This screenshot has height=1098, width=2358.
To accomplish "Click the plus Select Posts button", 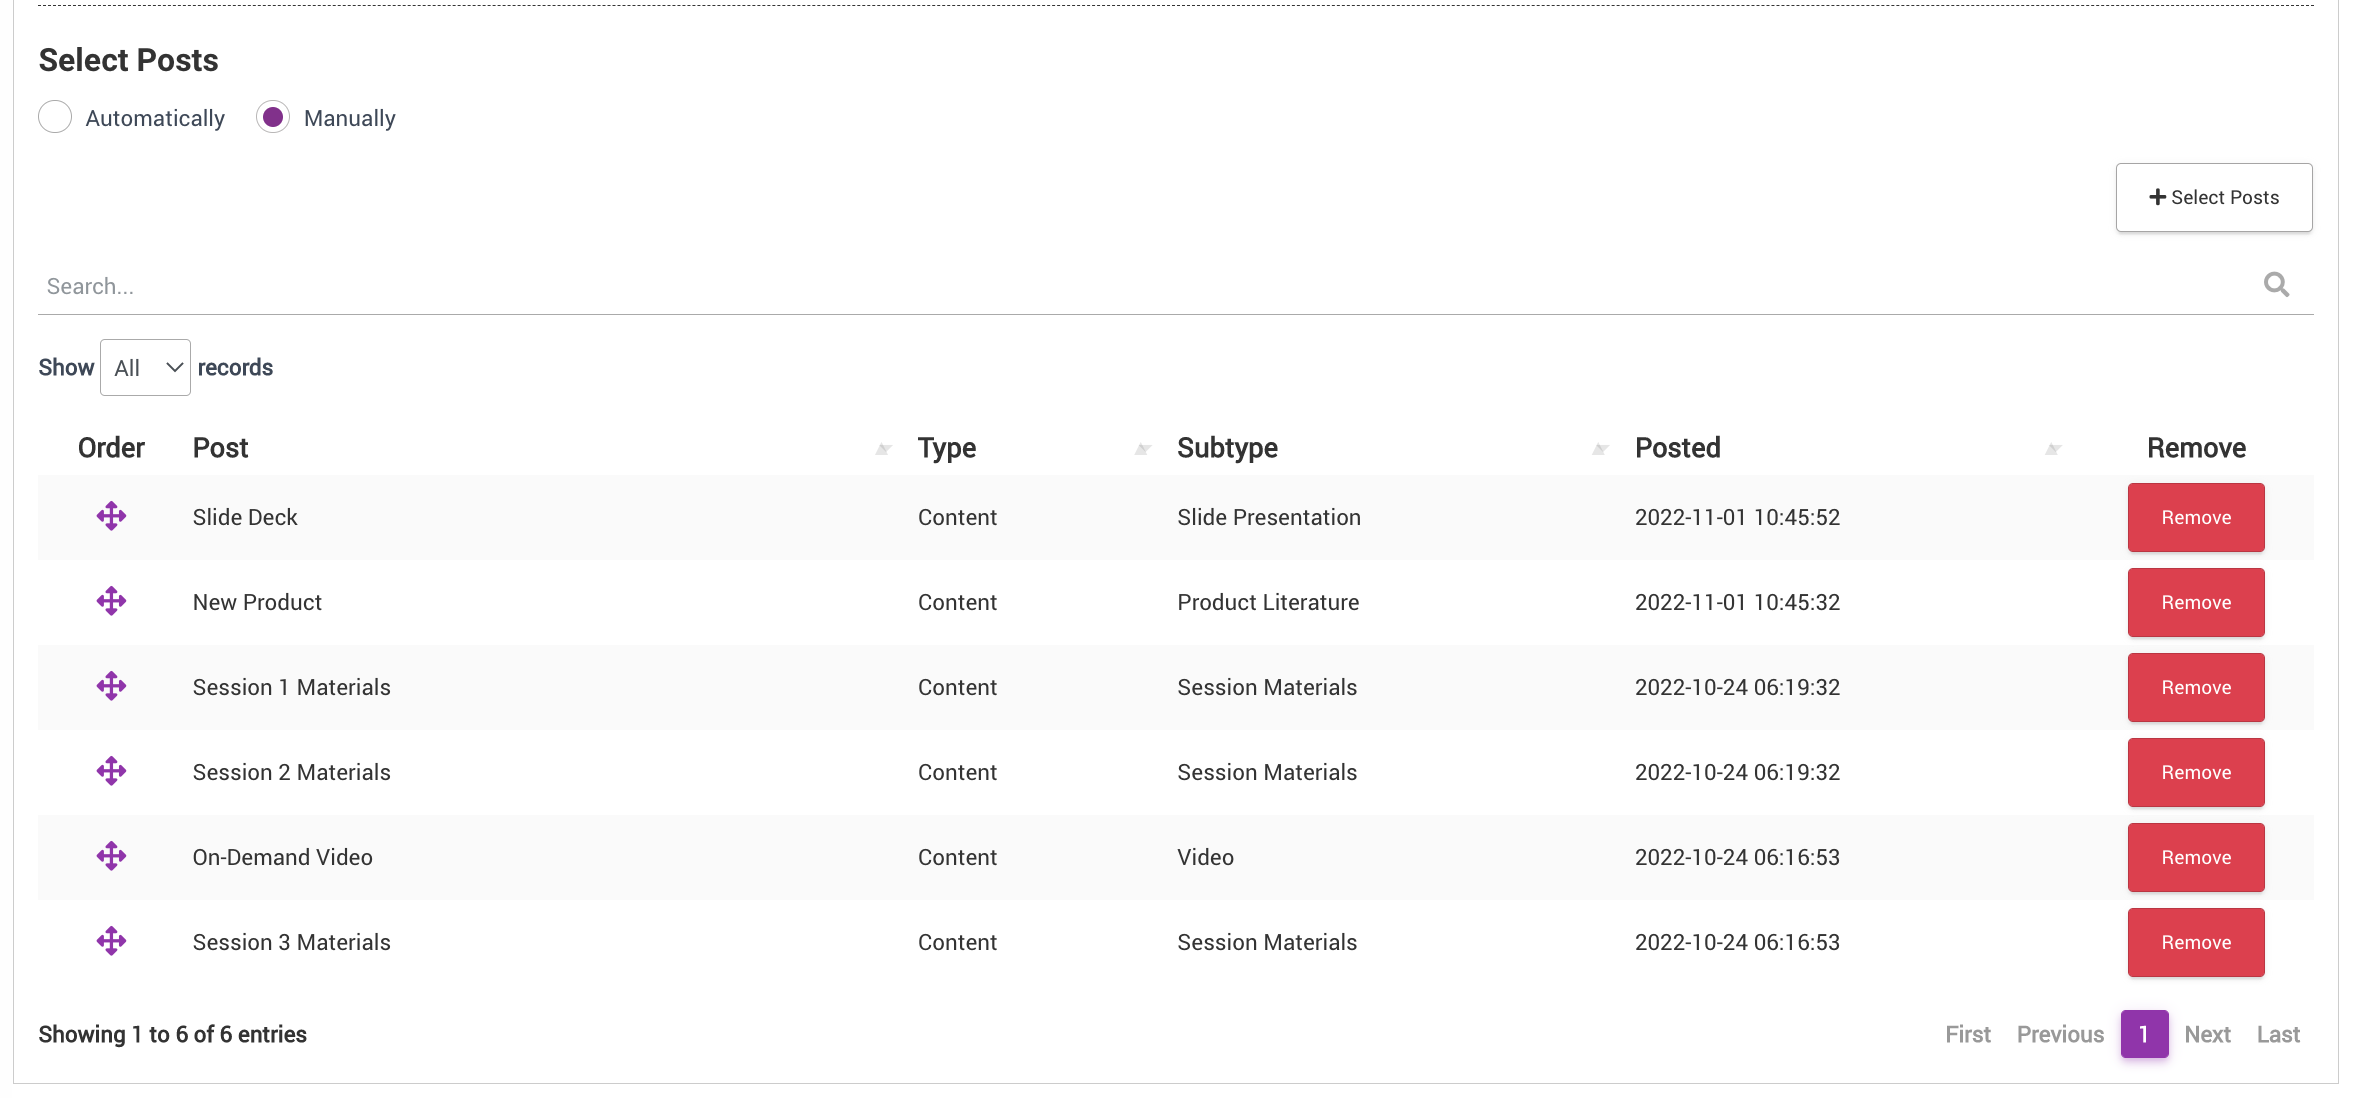I will (2213, 197).
